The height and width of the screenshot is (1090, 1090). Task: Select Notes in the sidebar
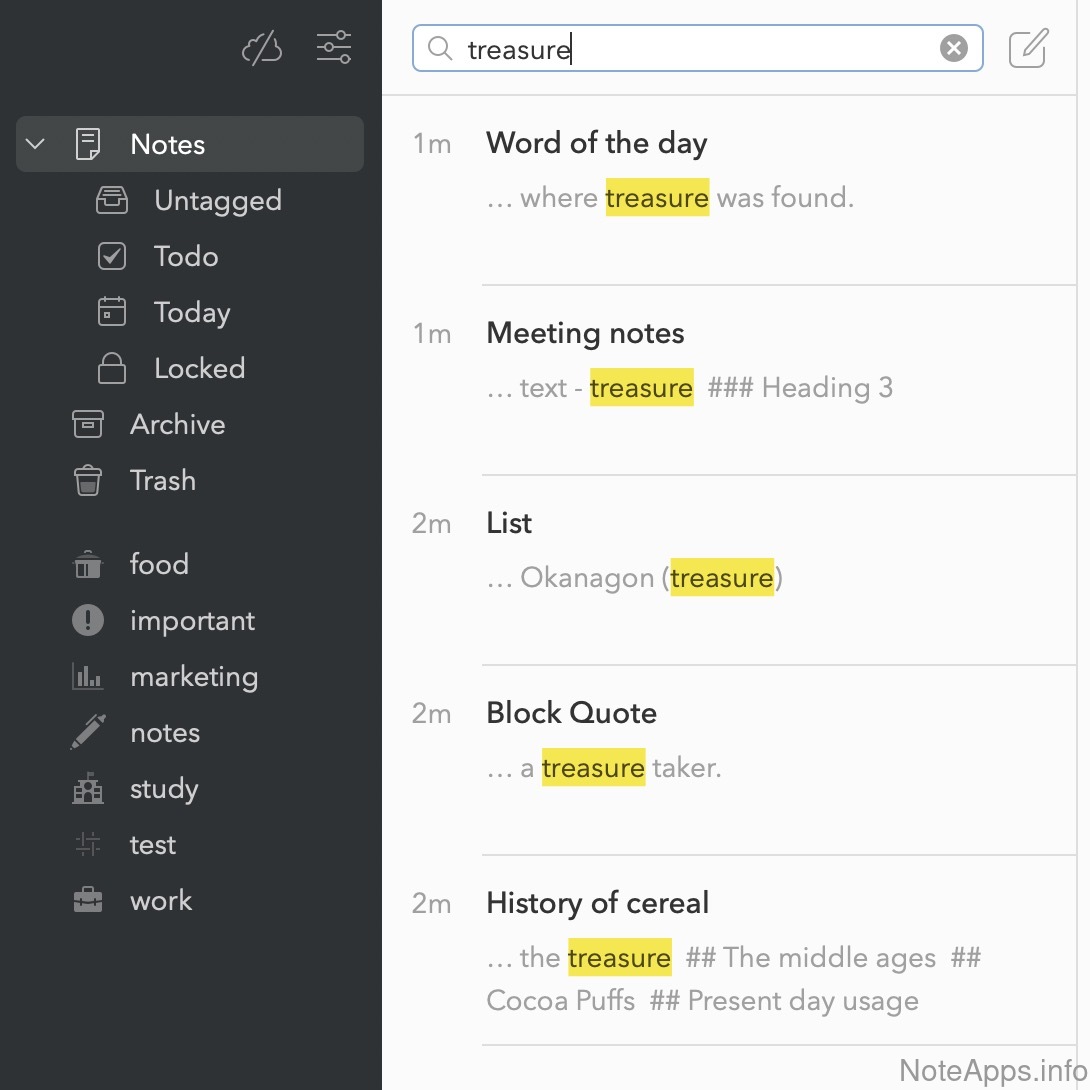coord(168,144)
